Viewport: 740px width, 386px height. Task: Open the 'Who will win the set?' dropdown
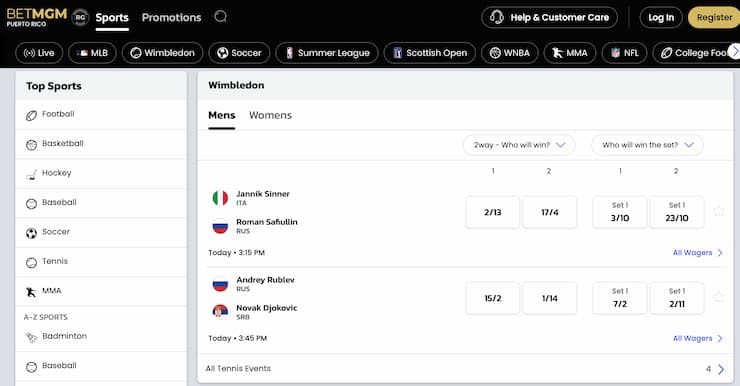click(x=647, y=145)
